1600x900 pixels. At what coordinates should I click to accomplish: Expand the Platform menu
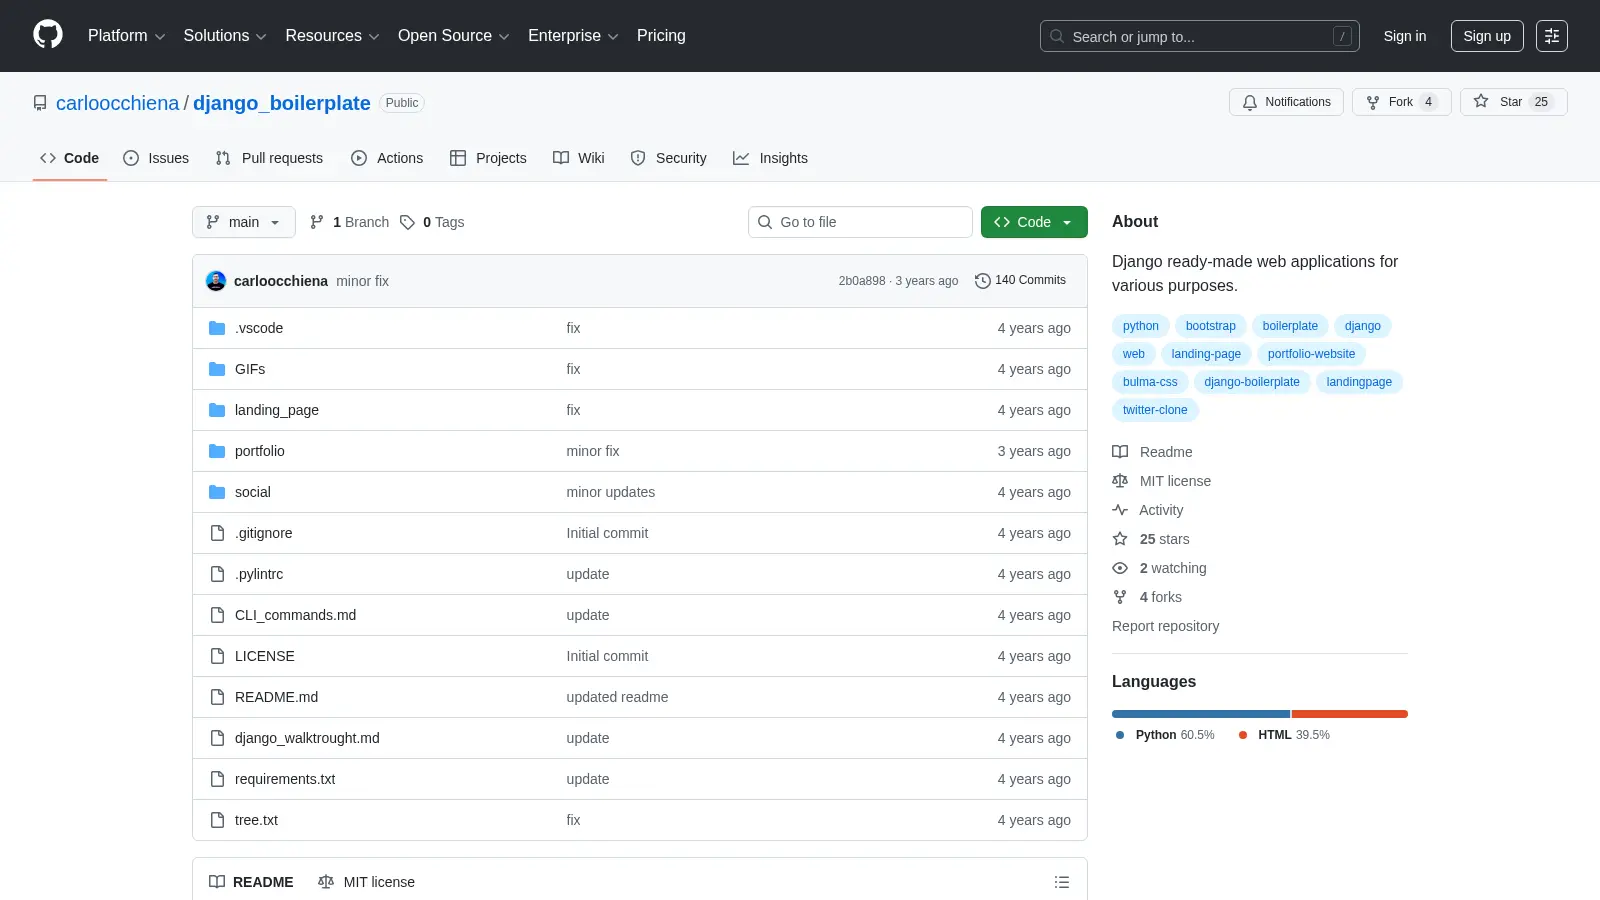pyautogui.click(x=126, y=36)
